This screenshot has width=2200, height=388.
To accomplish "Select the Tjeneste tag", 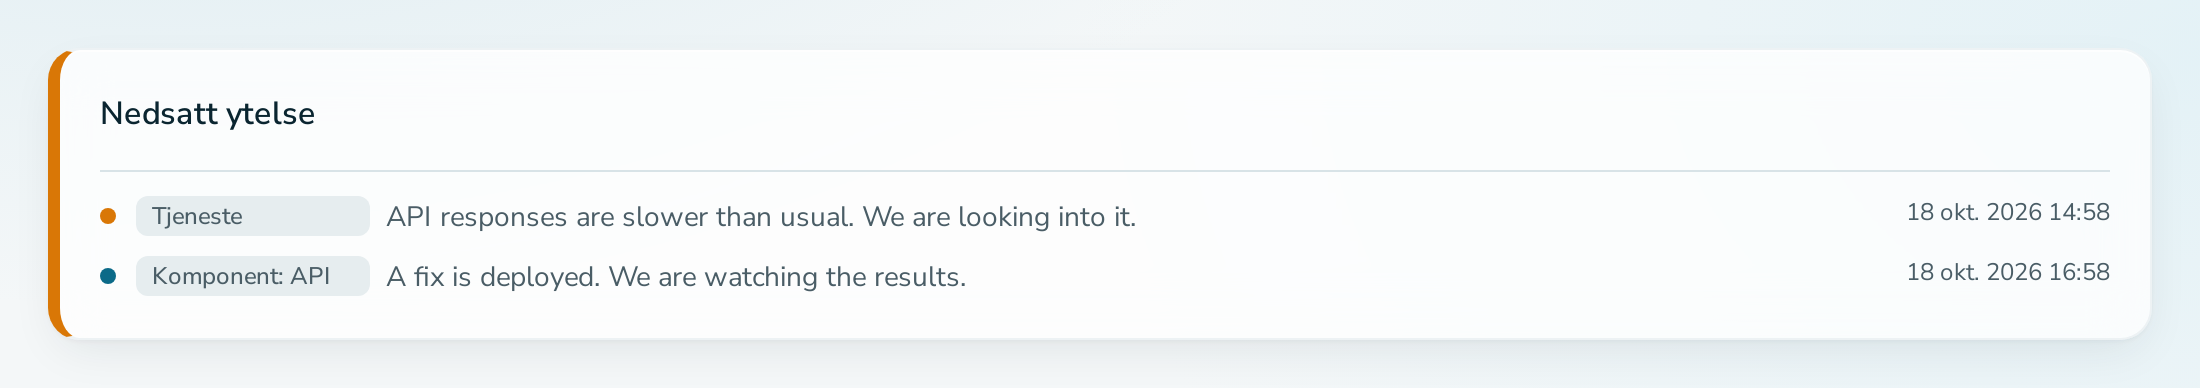I will click(x=253, y=216).
